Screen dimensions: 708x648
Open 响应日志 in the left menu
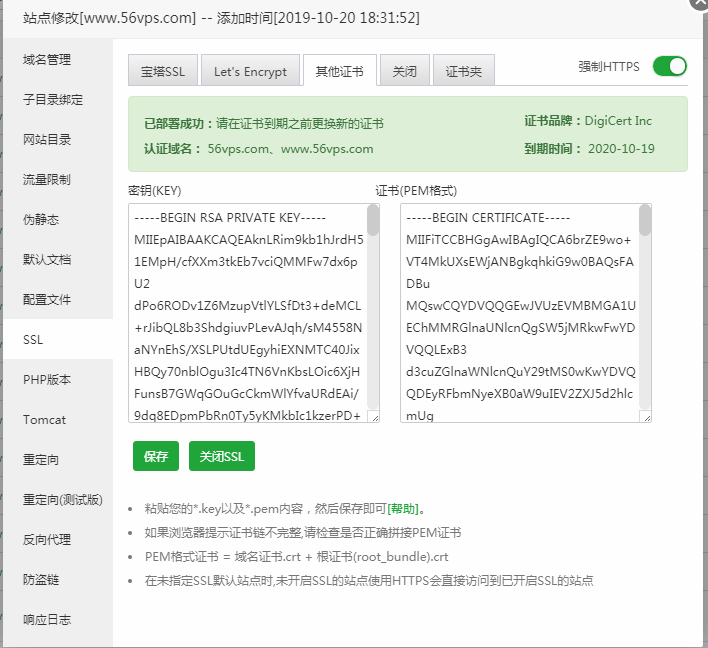click(x=47, y=620)
